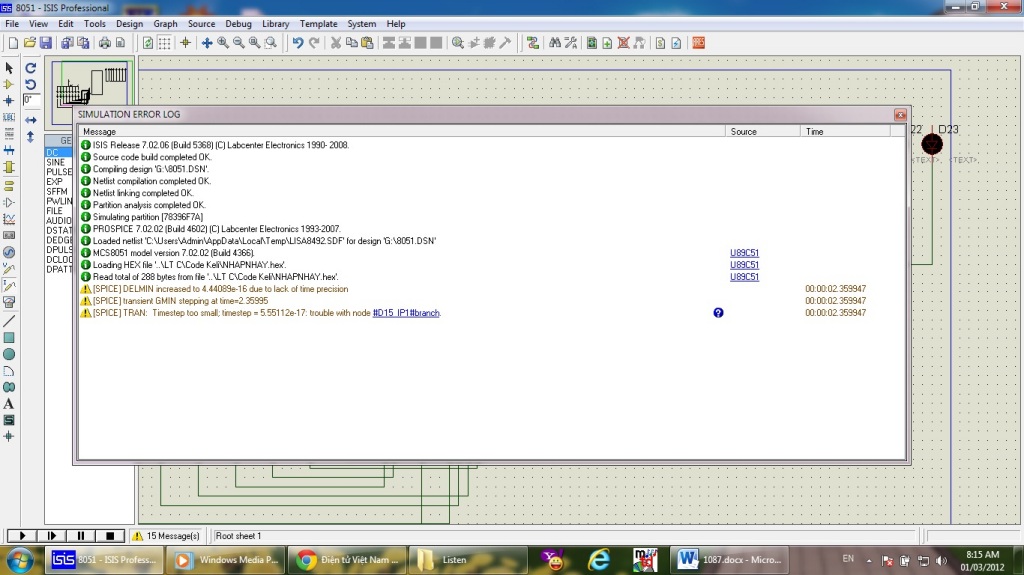Click the Zoom to Area icon
Screen dimensions: 1024x575
click(x=270, y=43)
